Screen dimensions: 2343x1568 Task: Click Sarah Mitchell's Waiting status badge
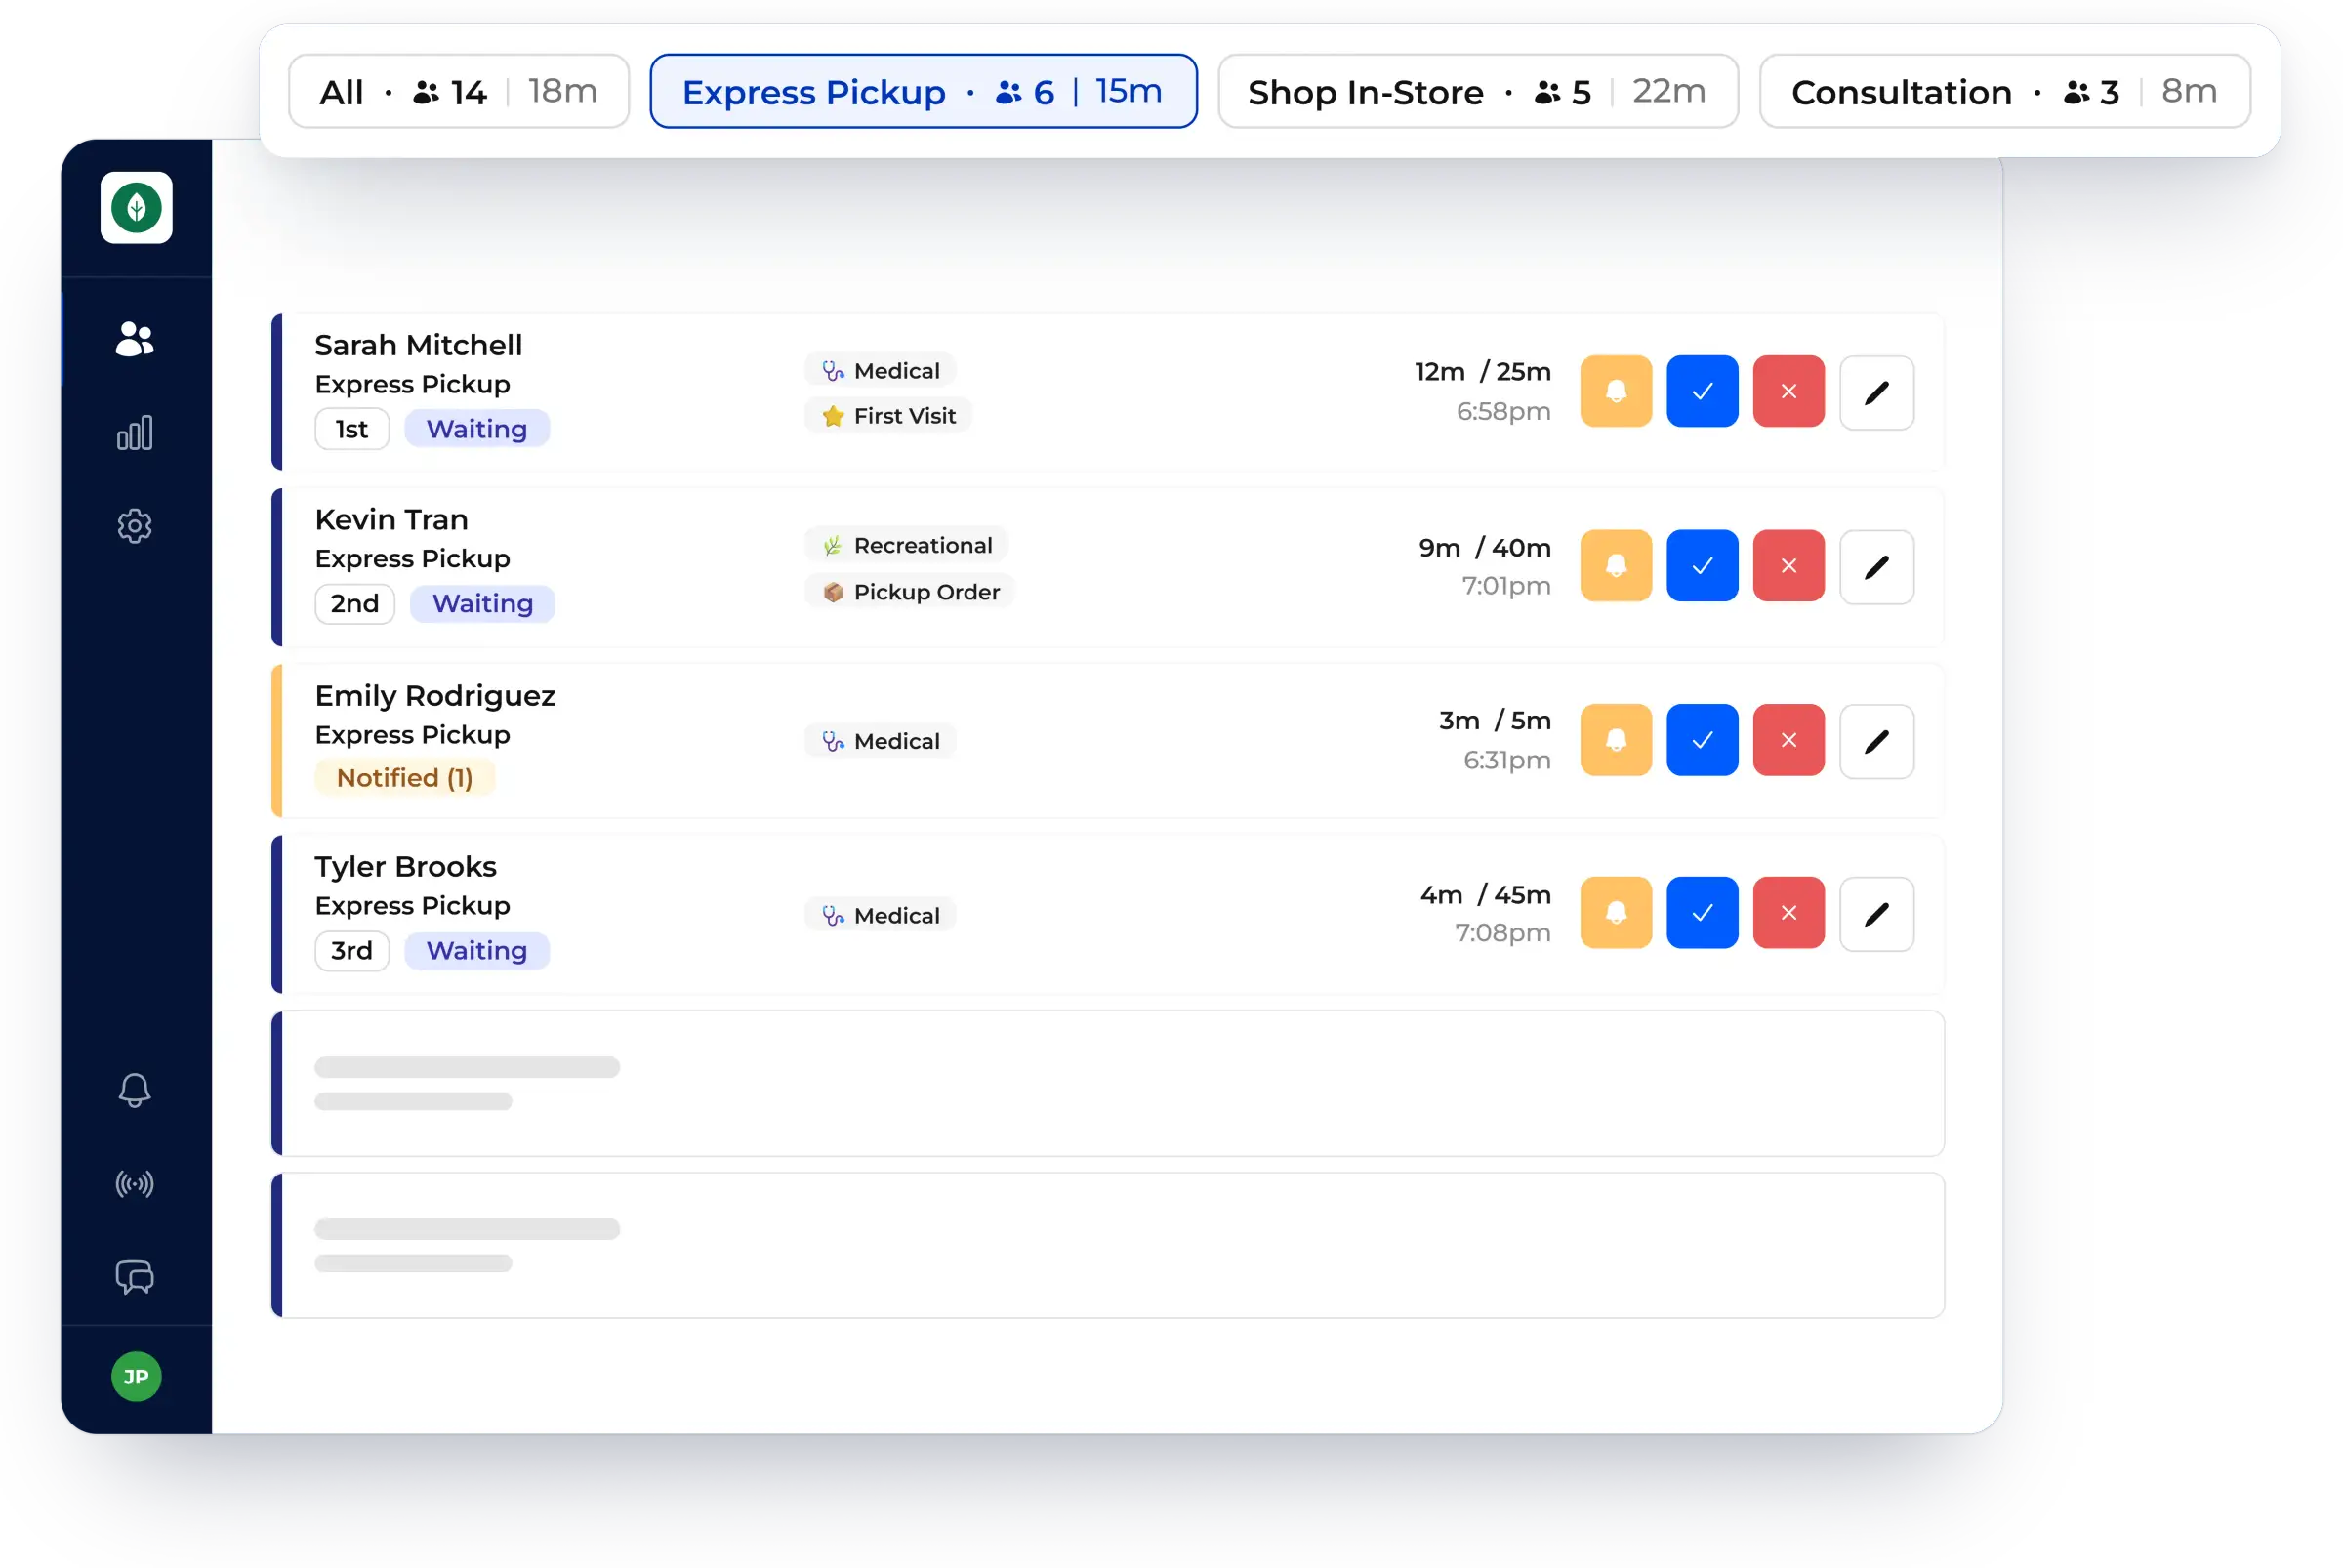(477, 429)
